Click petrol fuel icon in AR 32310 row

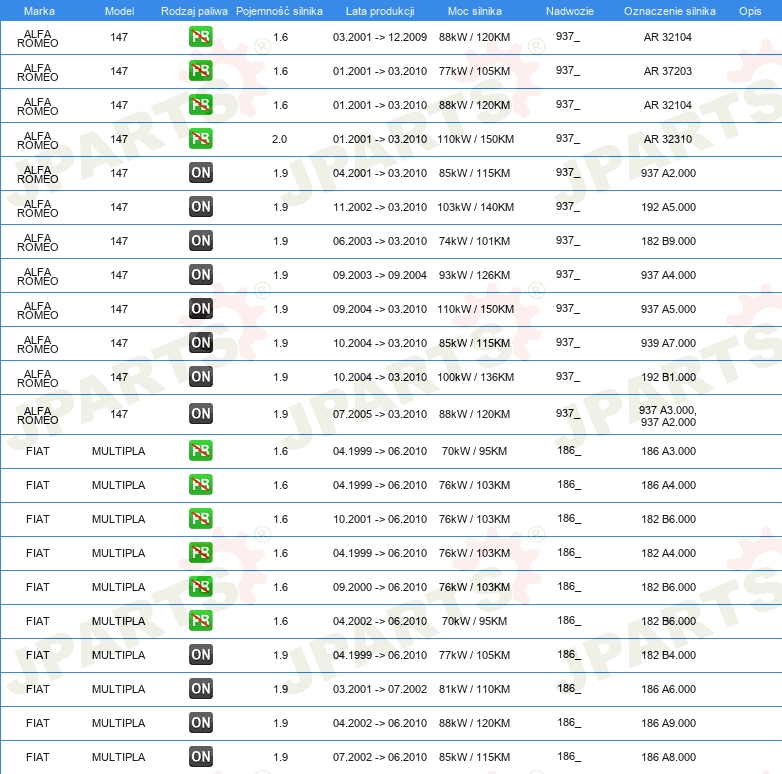200,139
